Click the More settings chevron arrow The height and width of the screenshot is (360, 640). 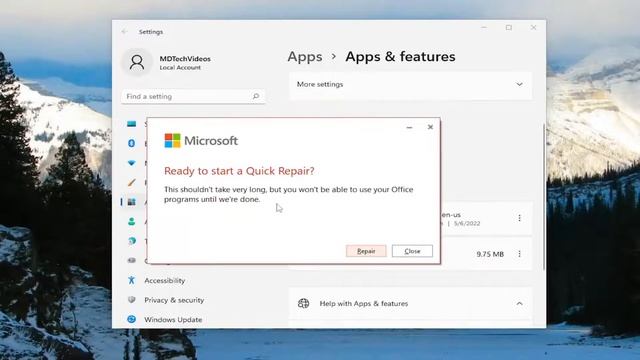519,84
